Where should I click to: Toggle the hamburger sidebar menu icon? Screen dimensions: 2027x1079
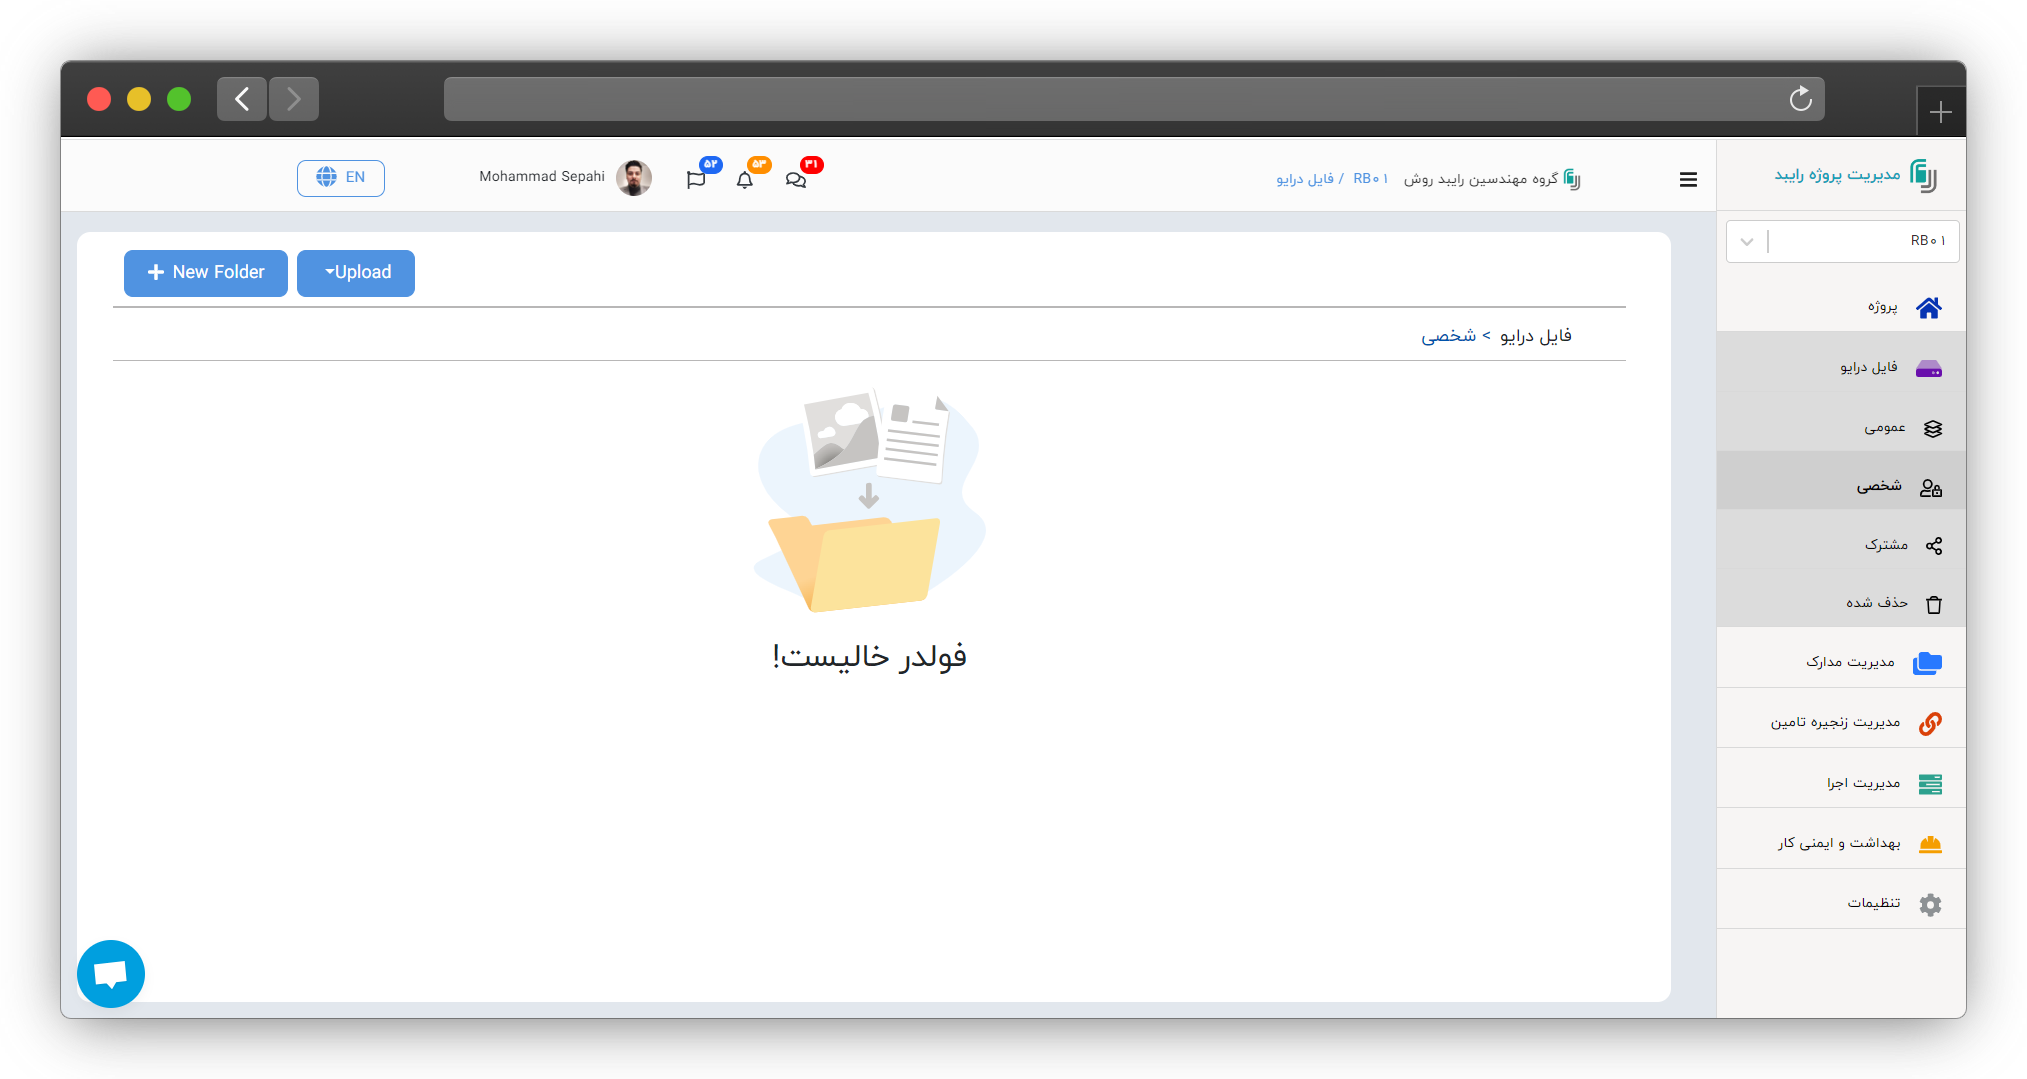coord(1688,180)
